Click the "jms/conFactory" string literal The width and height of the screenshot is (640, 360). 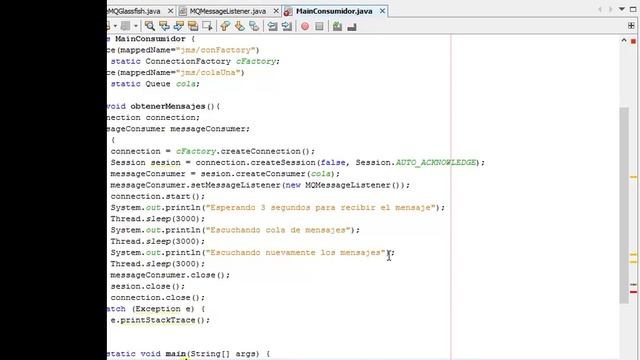point(217,50)
